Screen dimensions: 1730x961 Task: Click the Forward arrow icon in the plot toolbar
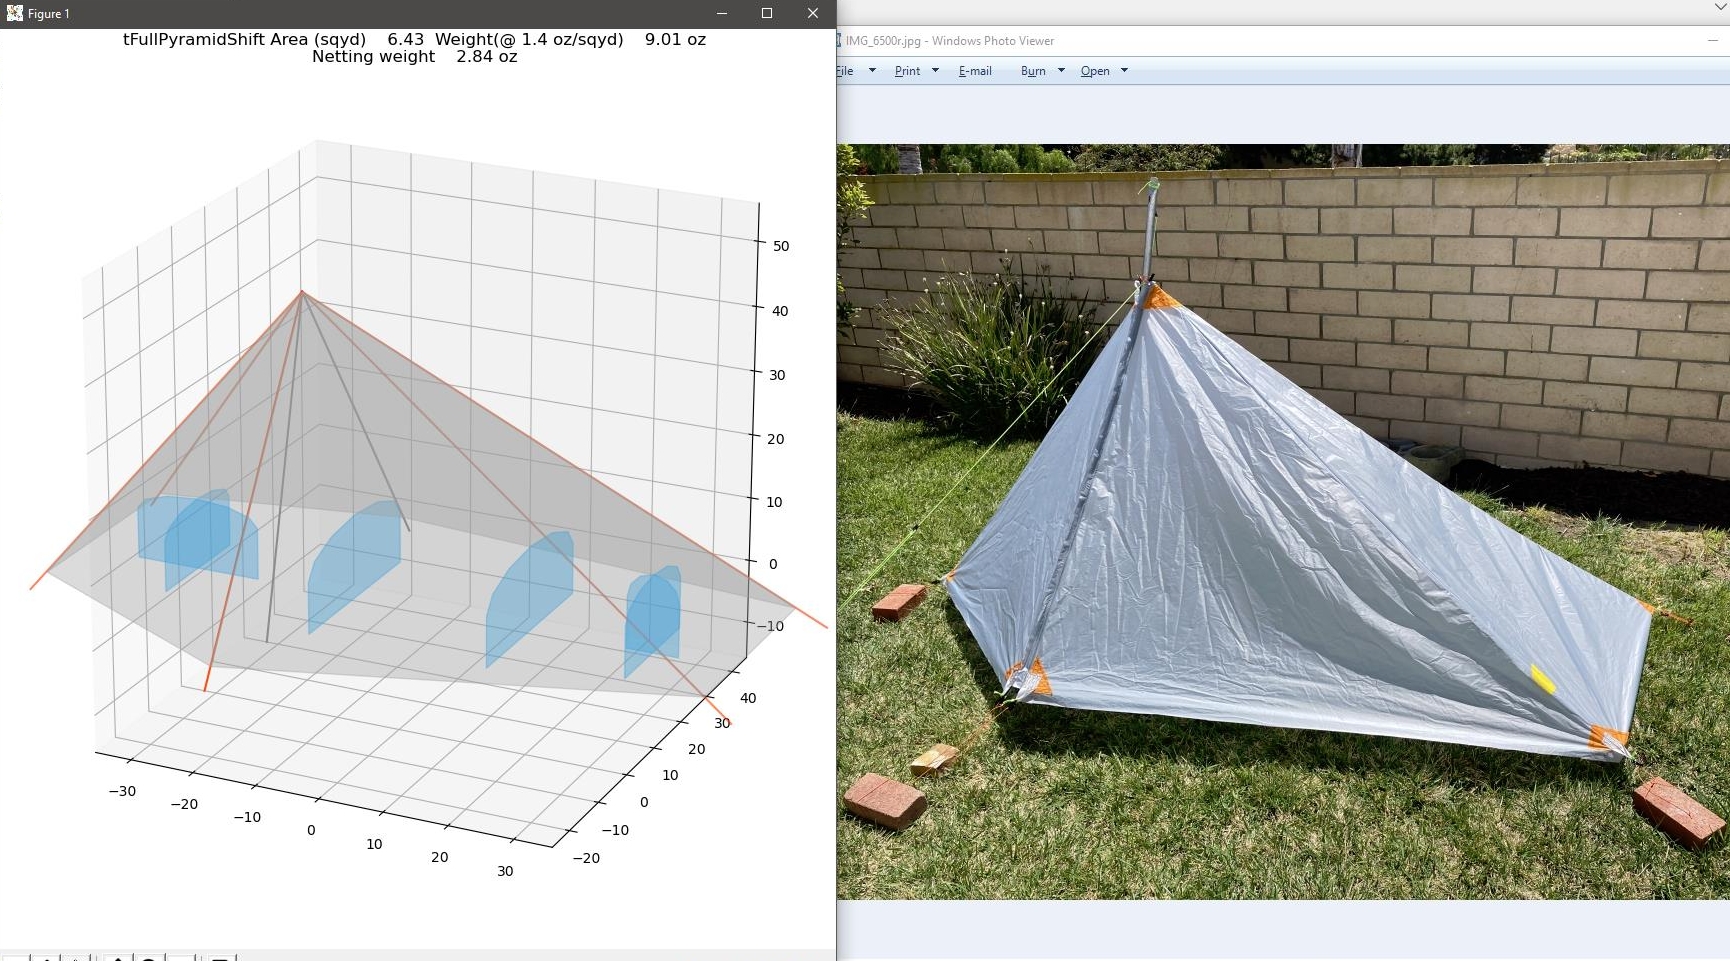click(76, 957)
